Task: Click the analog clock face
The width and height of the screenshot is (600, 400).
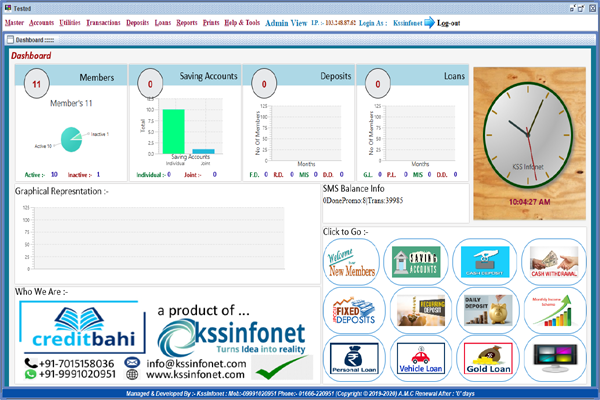Action: [x=528, y=134]
